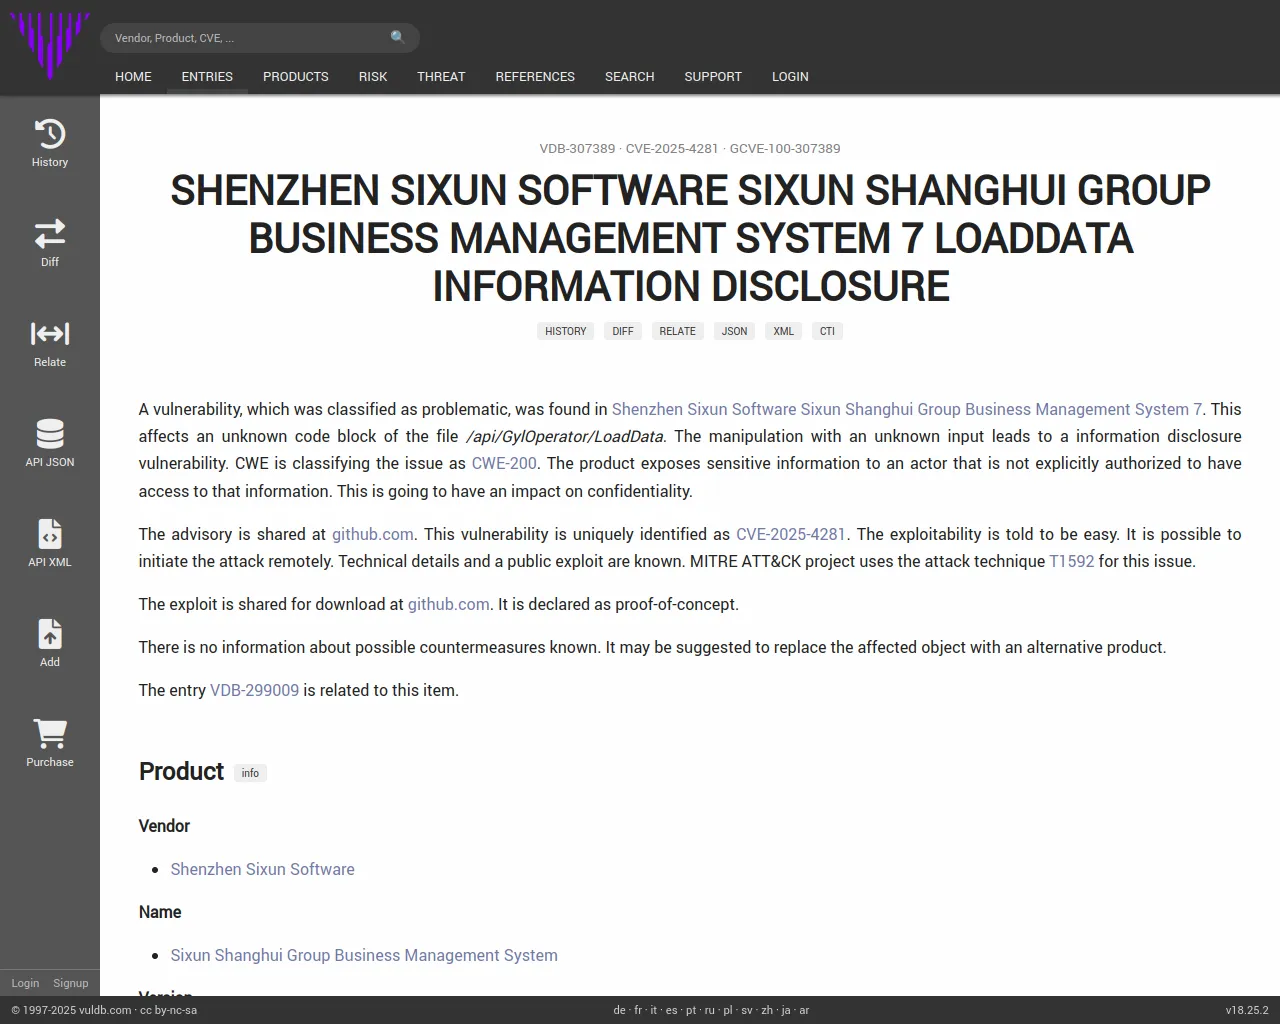Click the Product info badge
This screenshot has width=1280, height=1024.
coord(250,773)
